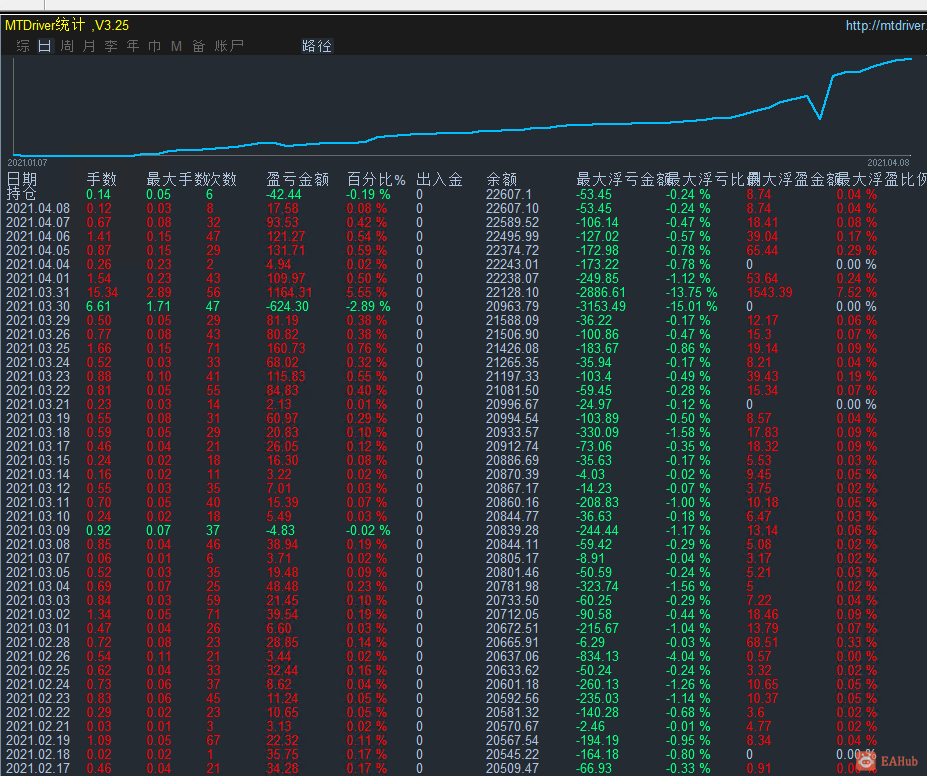
Task: Click floating loss value -330.09
Action: pos(598,433)
